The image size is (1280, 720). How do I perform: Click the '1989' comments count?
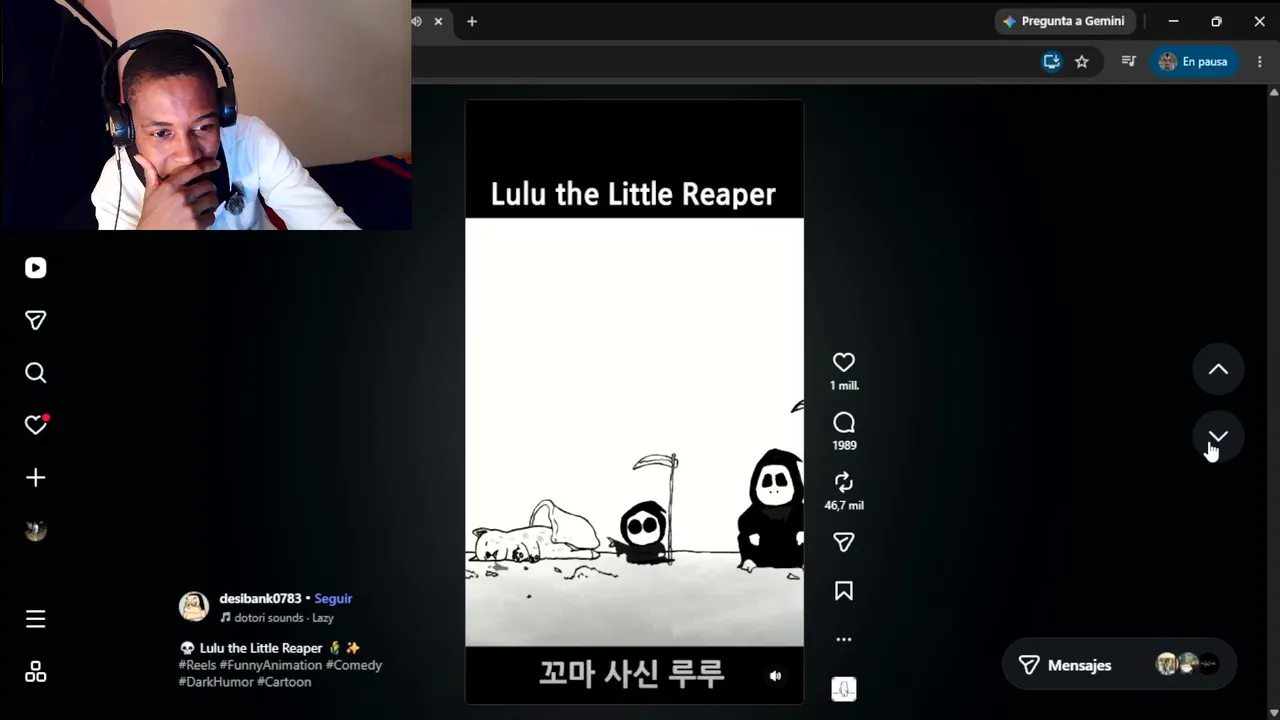(x=844, y=446)
